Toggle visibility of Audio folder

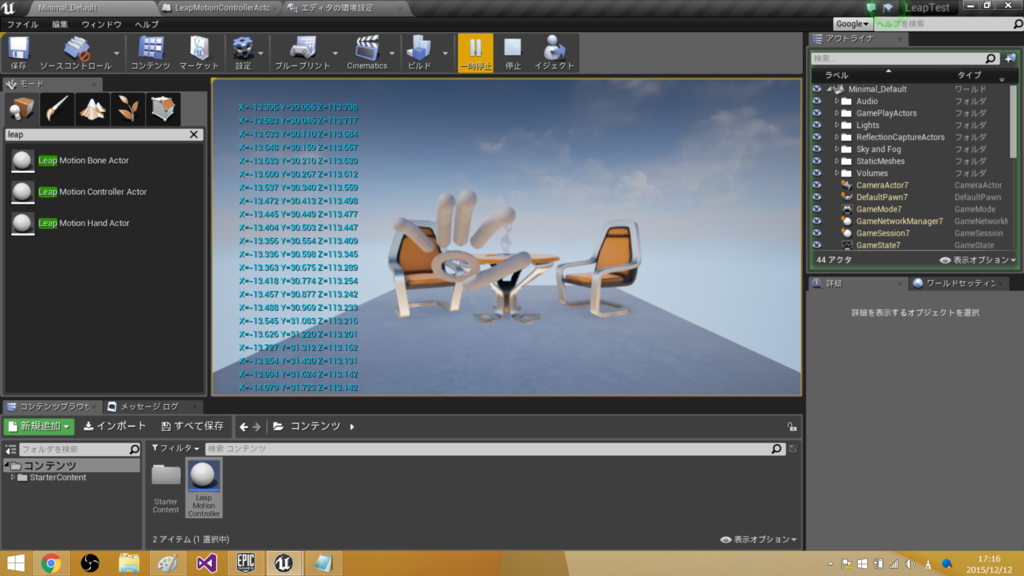pyautogui.click(x=817, y=101)
